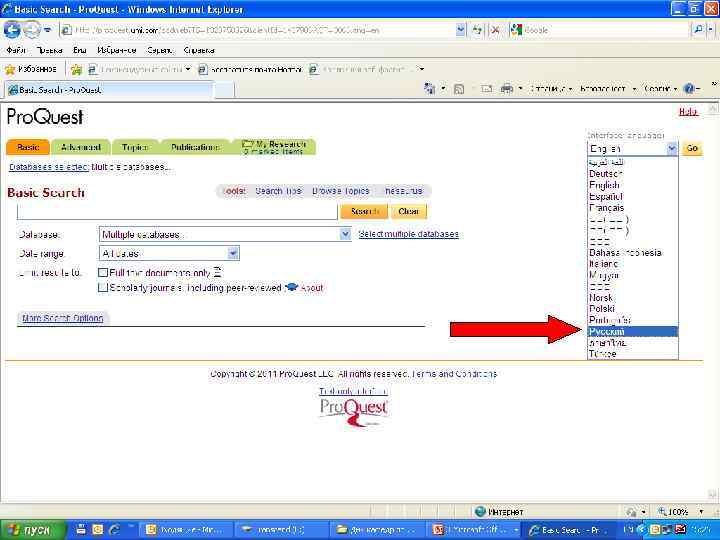Click the Clear button

[x=408, y=211]
